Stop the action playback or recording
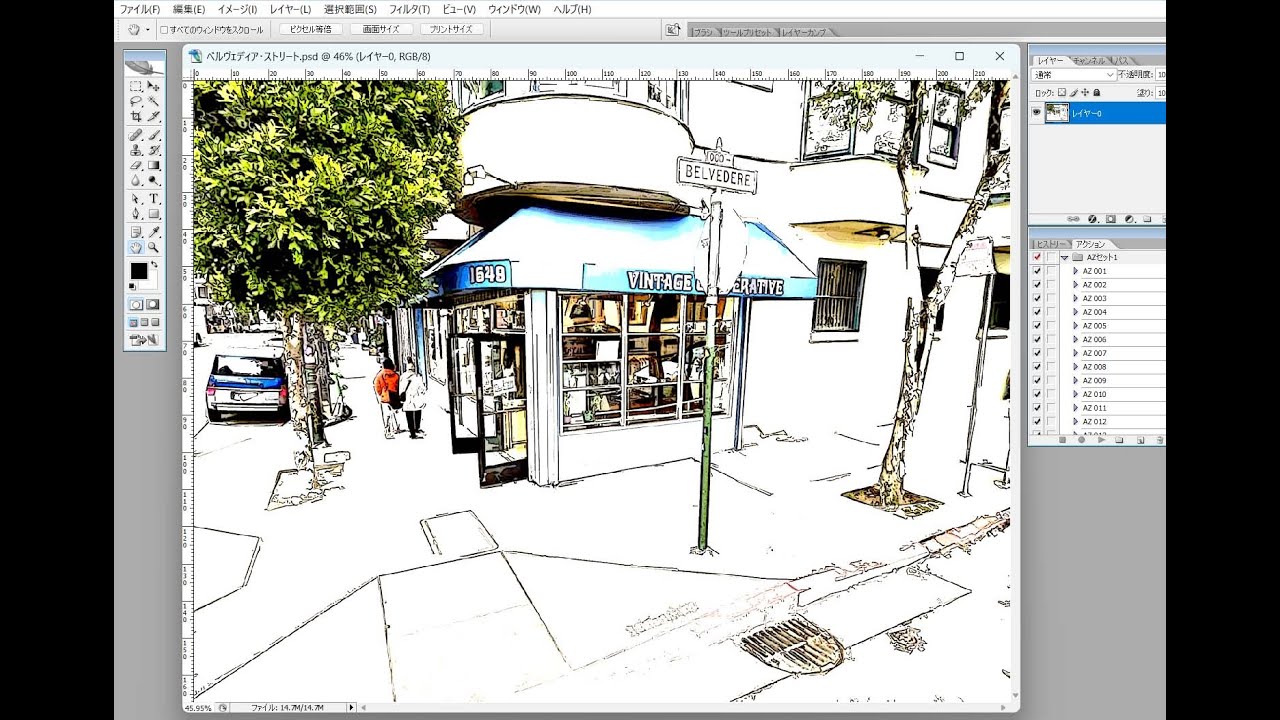Image resolution: width=1280 pixels, height=720 pixels. 1063,440
